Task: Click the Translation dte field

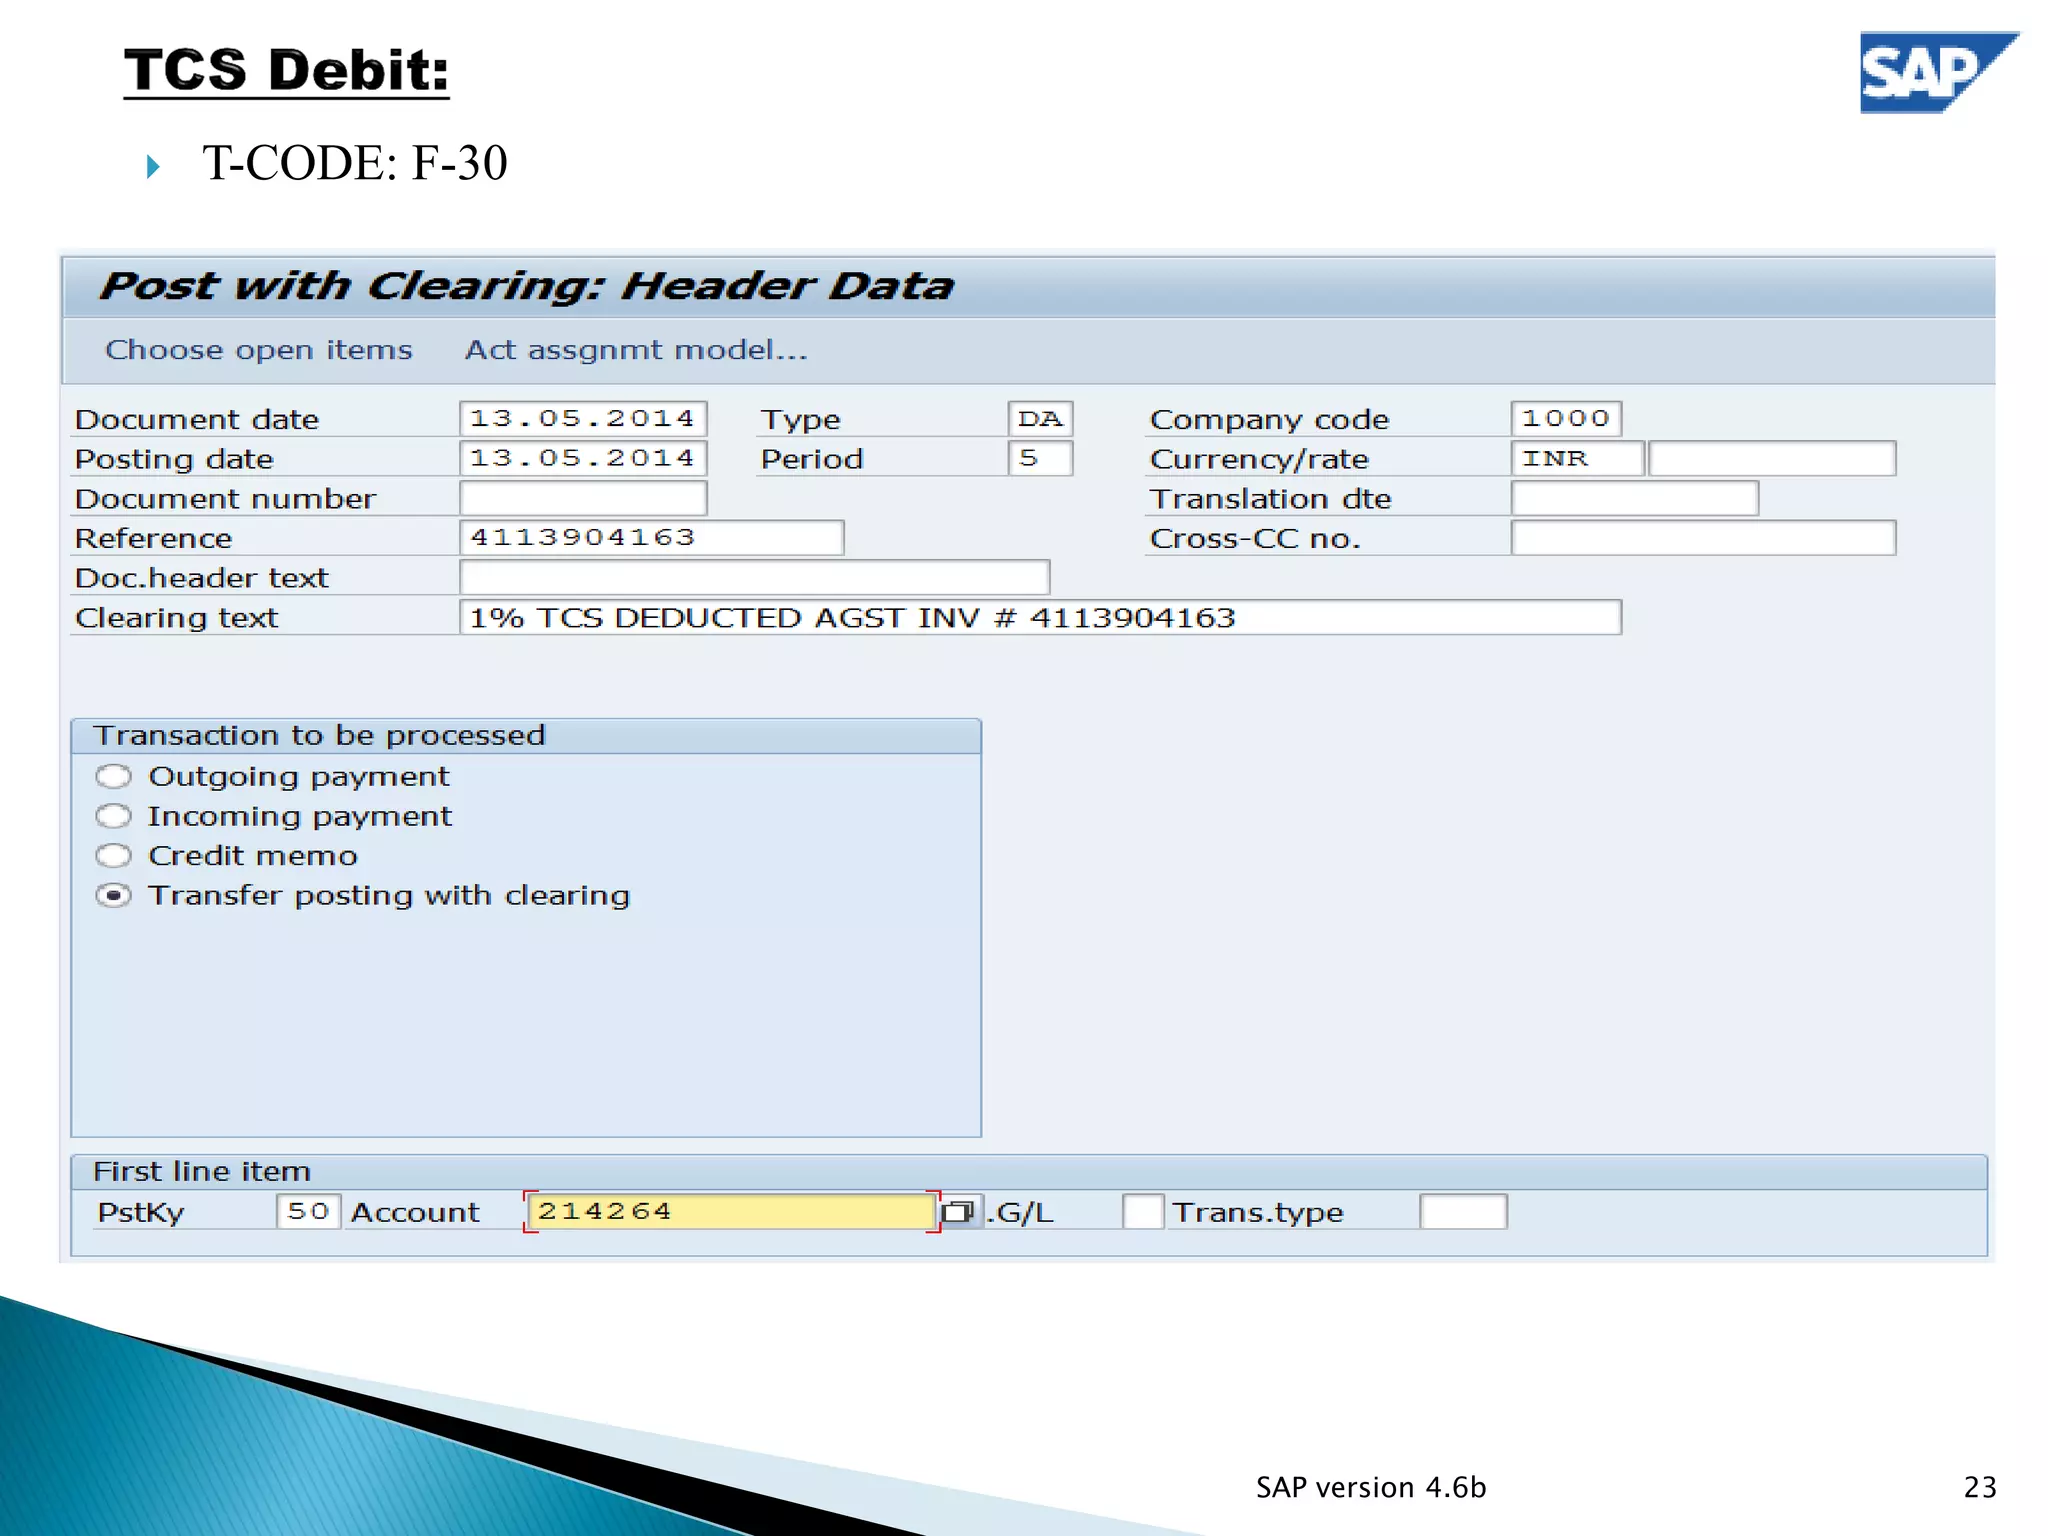Action: [1635, 498]
